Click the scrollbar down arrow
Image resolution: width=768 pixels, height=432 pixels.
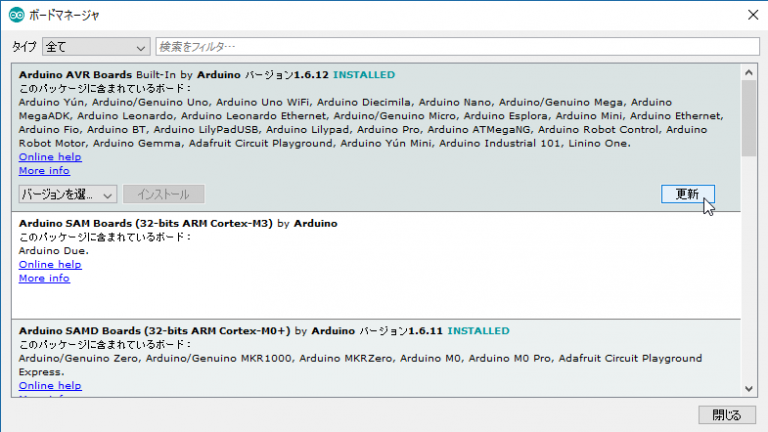coord(749,388)
